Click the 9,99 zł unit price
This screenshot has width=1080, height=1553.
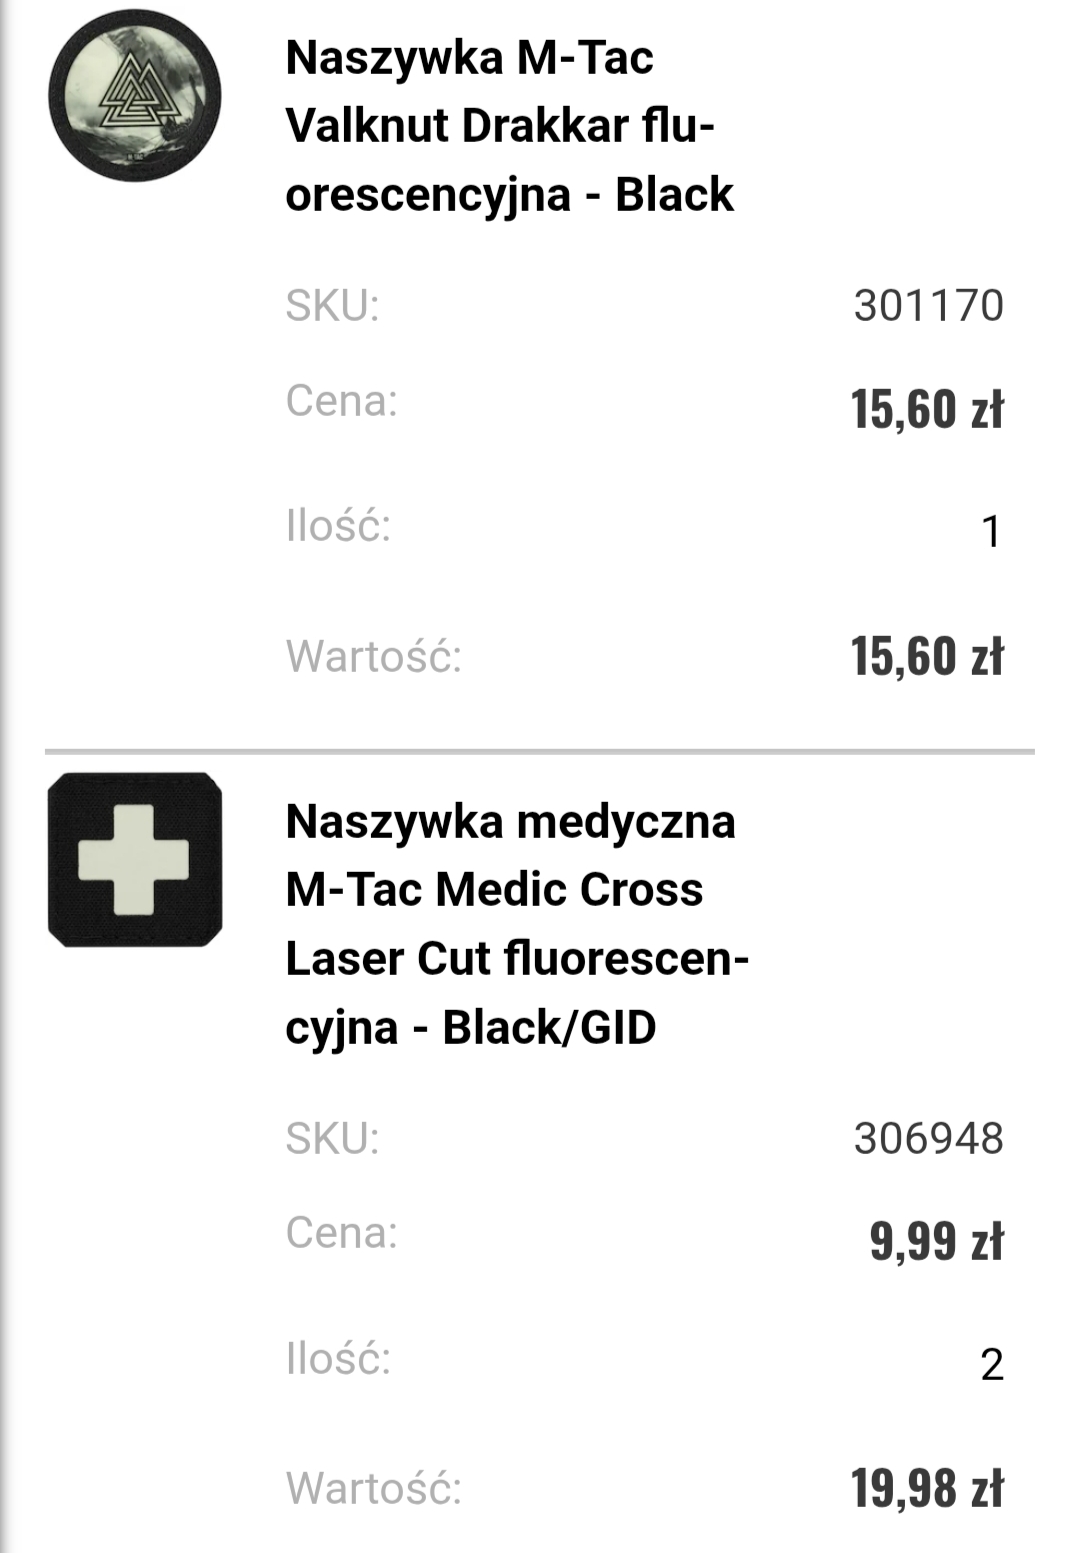point(936,1241)
